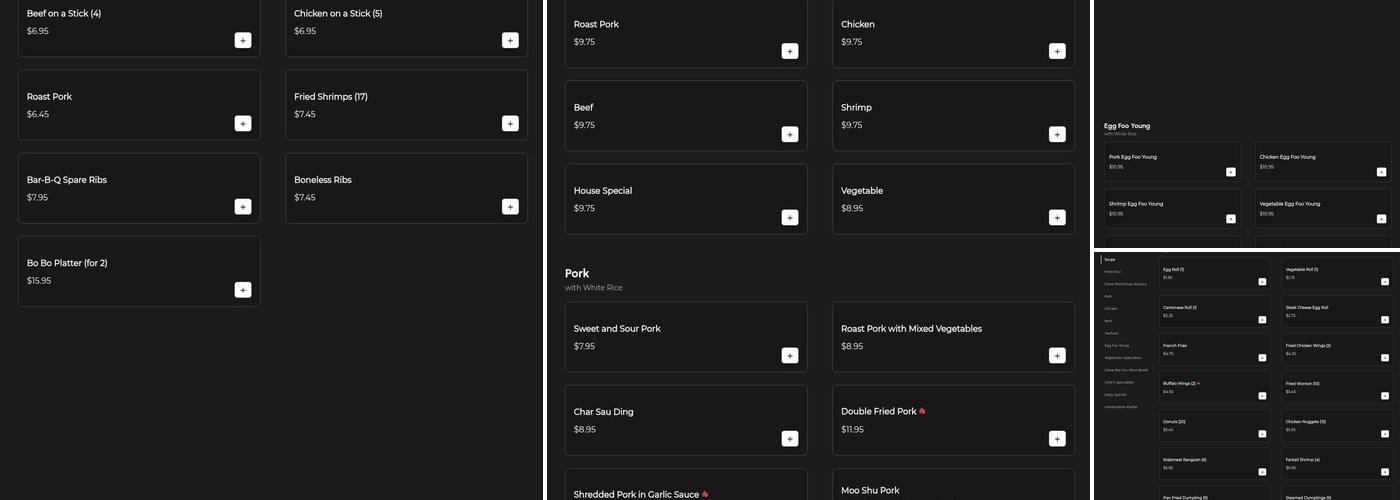Add Boneless Ribs to the order

510,207
